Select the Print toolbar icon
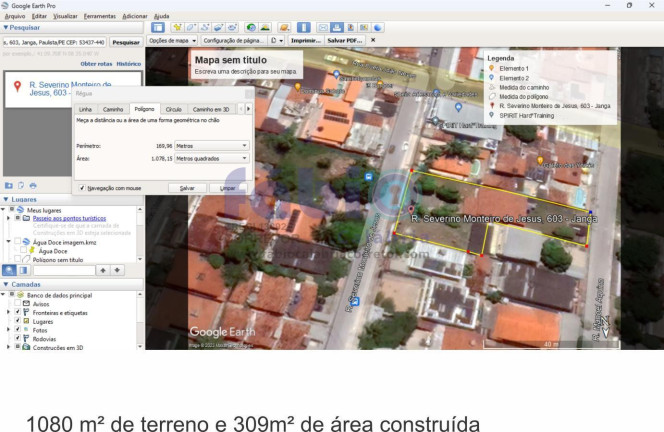 click(337, 28)
